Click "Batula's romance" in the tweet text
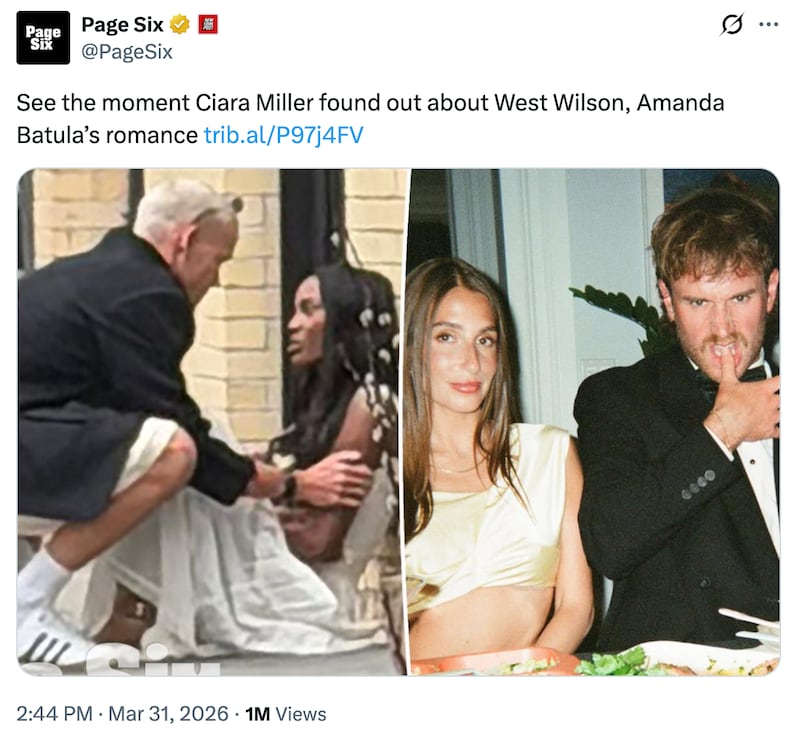The height and width of the screenshot is (737, 800). point(107,134)
